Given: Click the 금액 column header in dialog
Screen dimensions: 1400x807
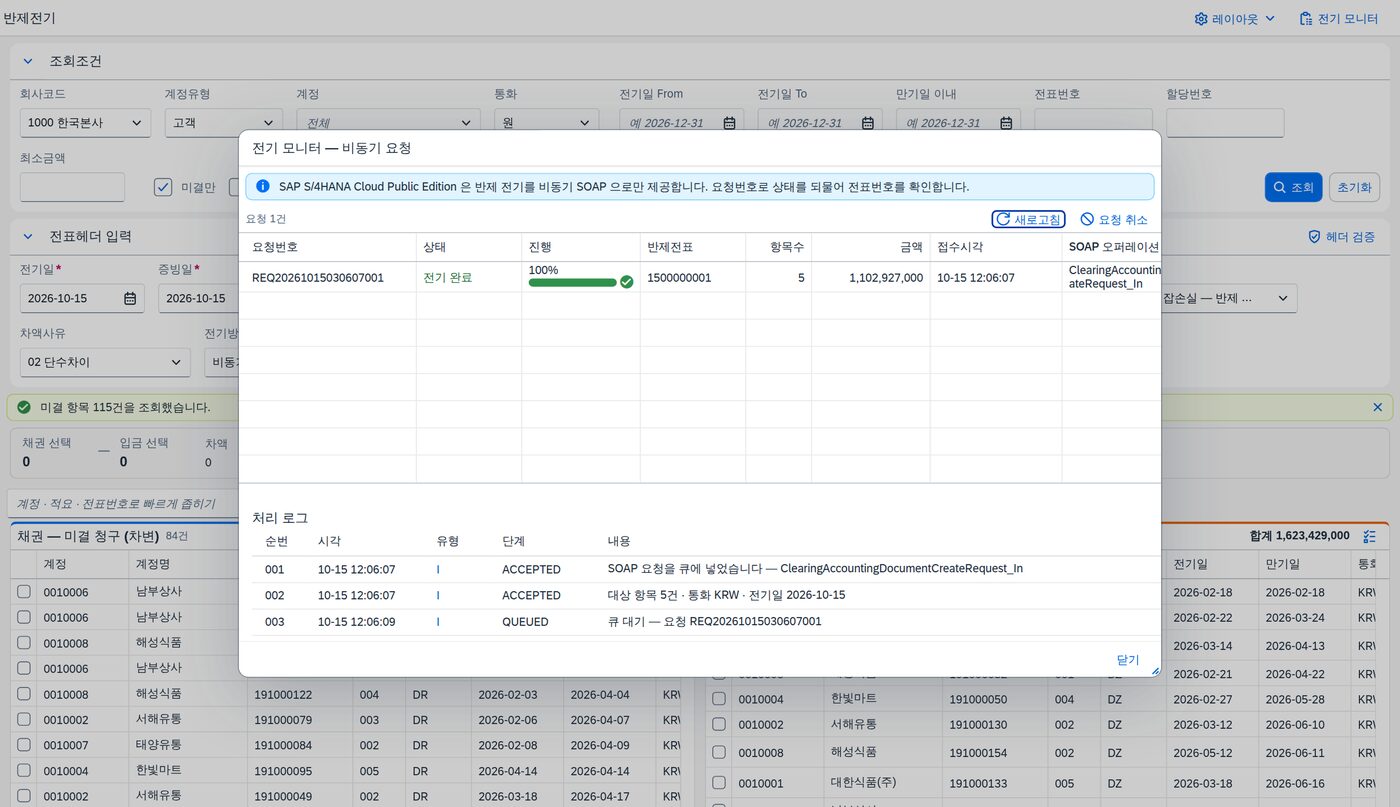Looking at the screenshot, I should tap(870, 247).
